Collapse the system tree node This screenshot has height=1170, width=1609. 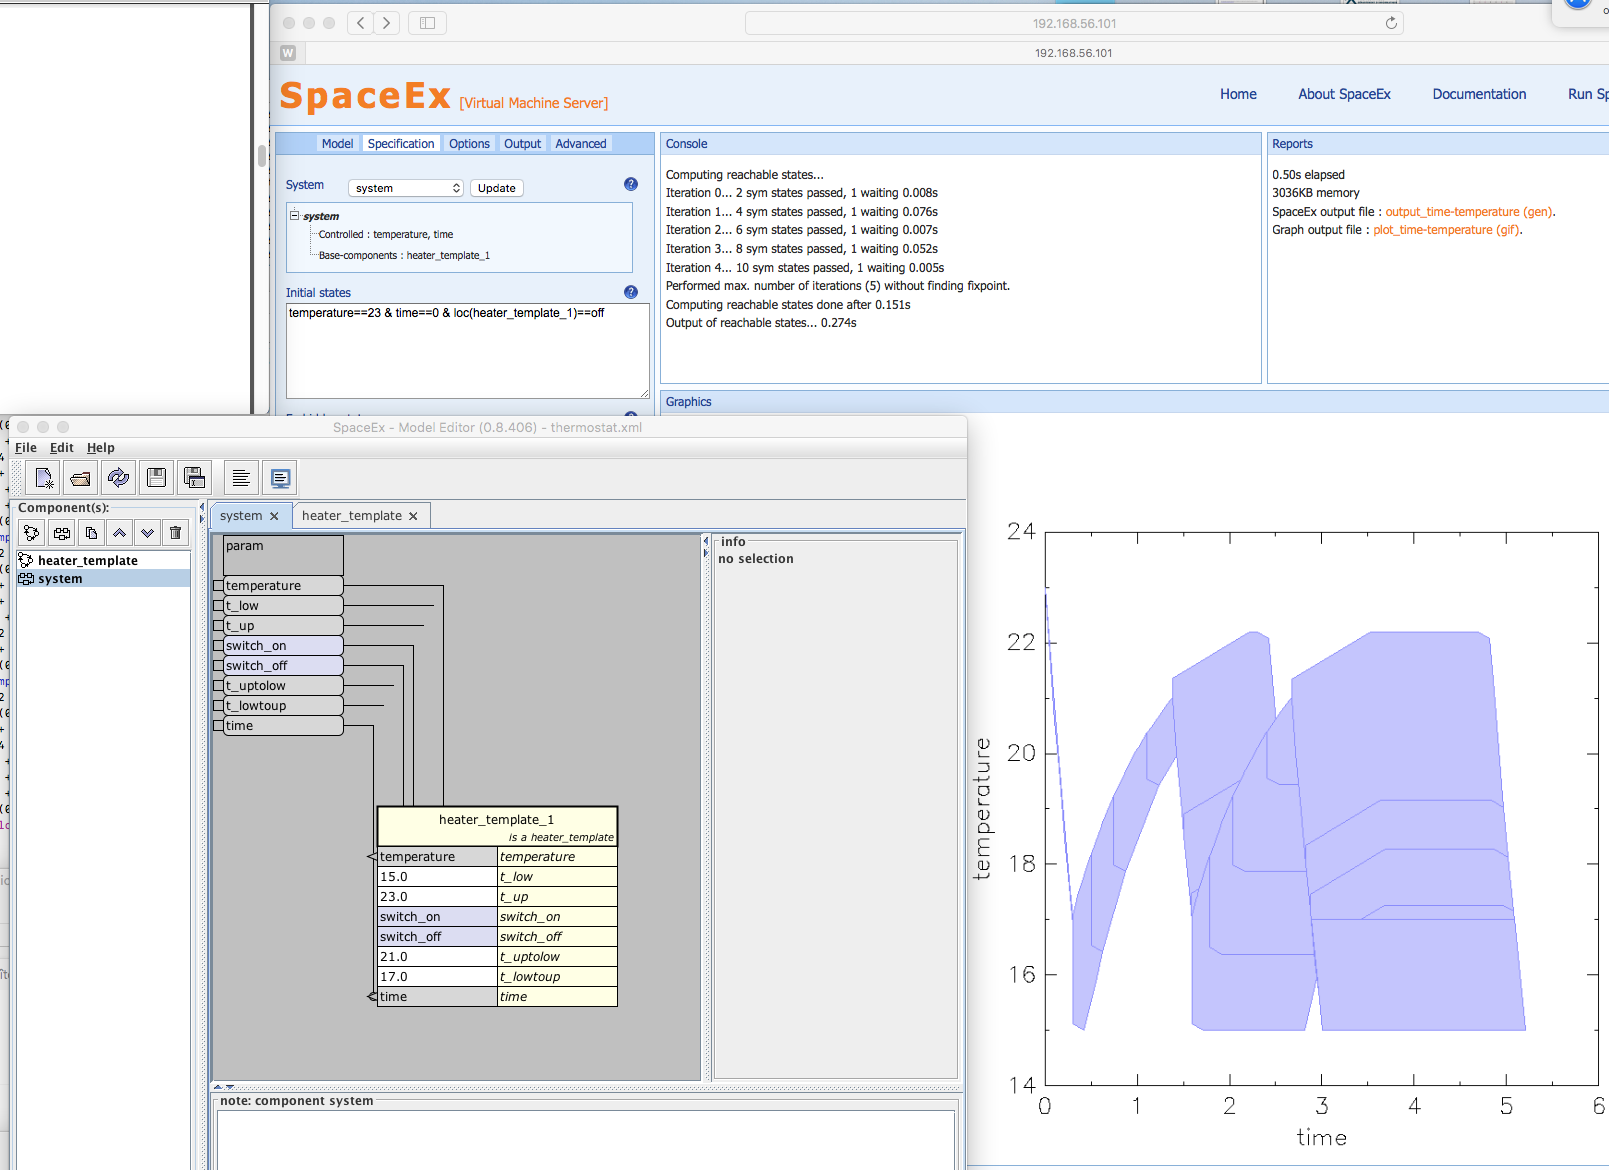(x=295, y=215)
